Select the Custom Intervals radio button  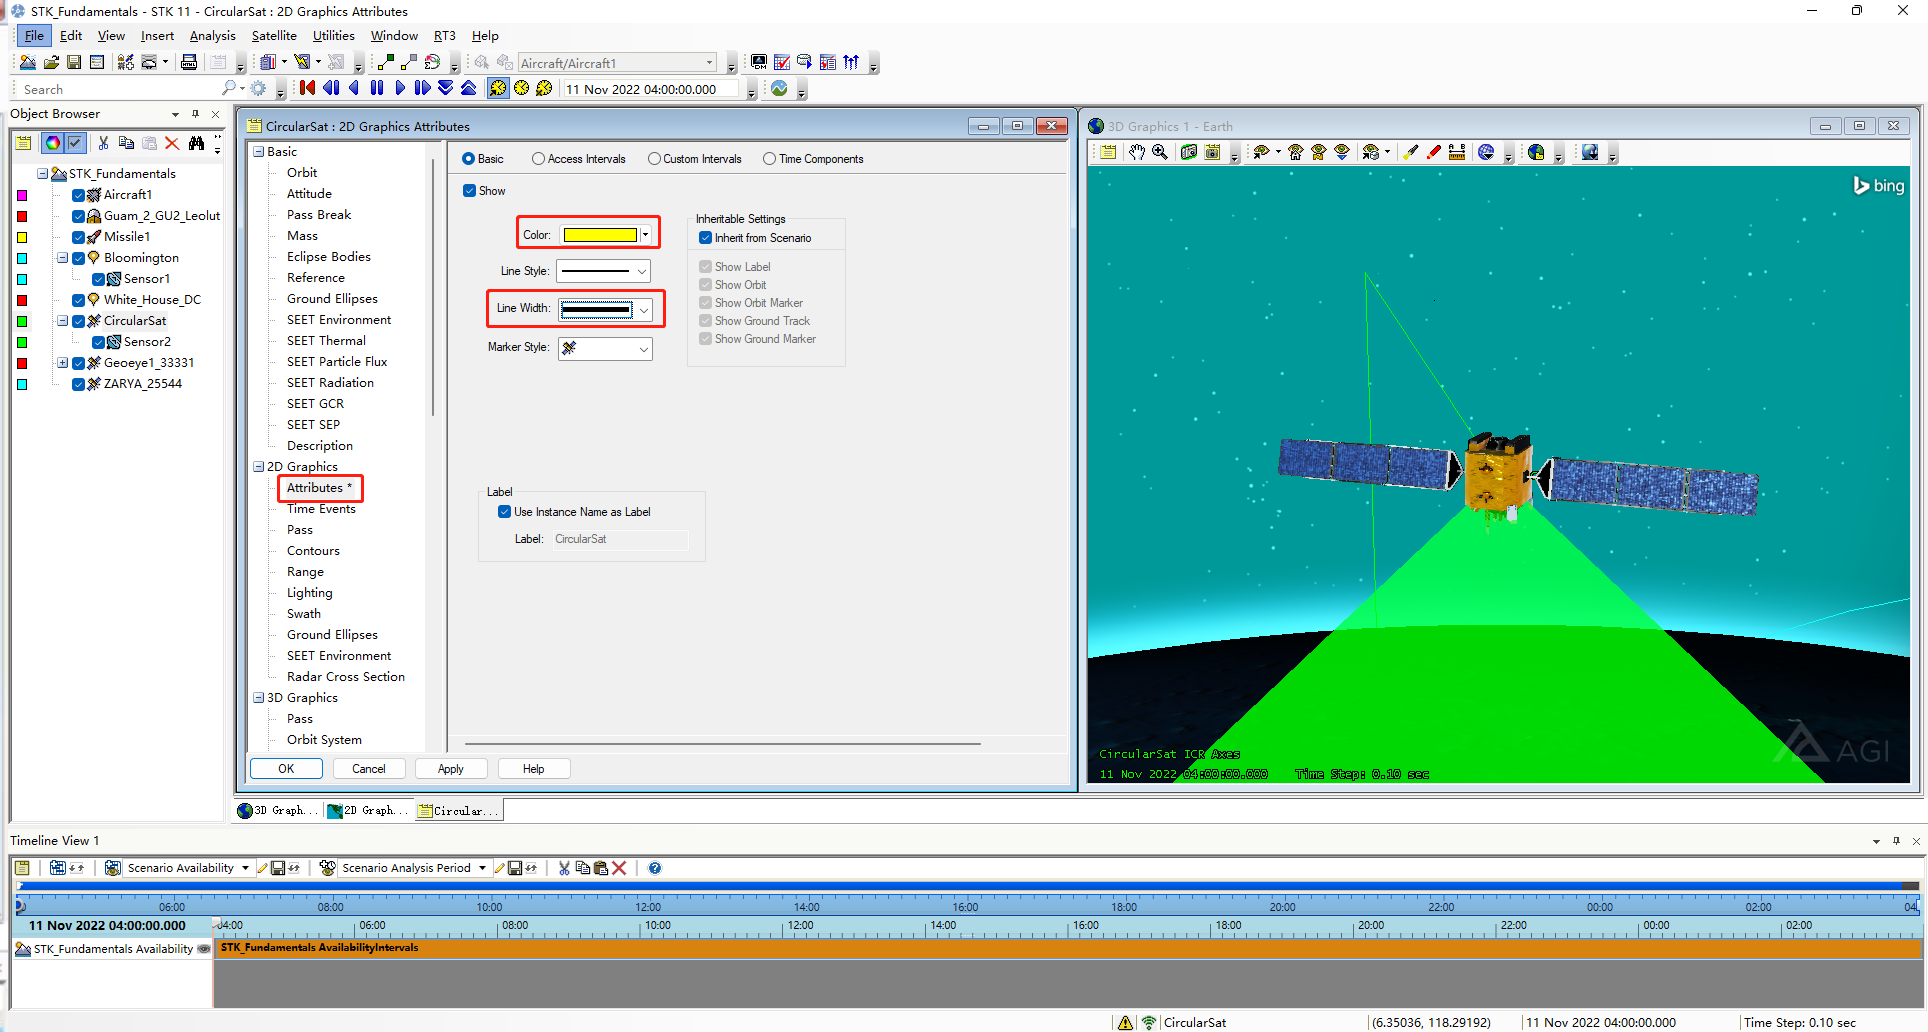[654, 158]
